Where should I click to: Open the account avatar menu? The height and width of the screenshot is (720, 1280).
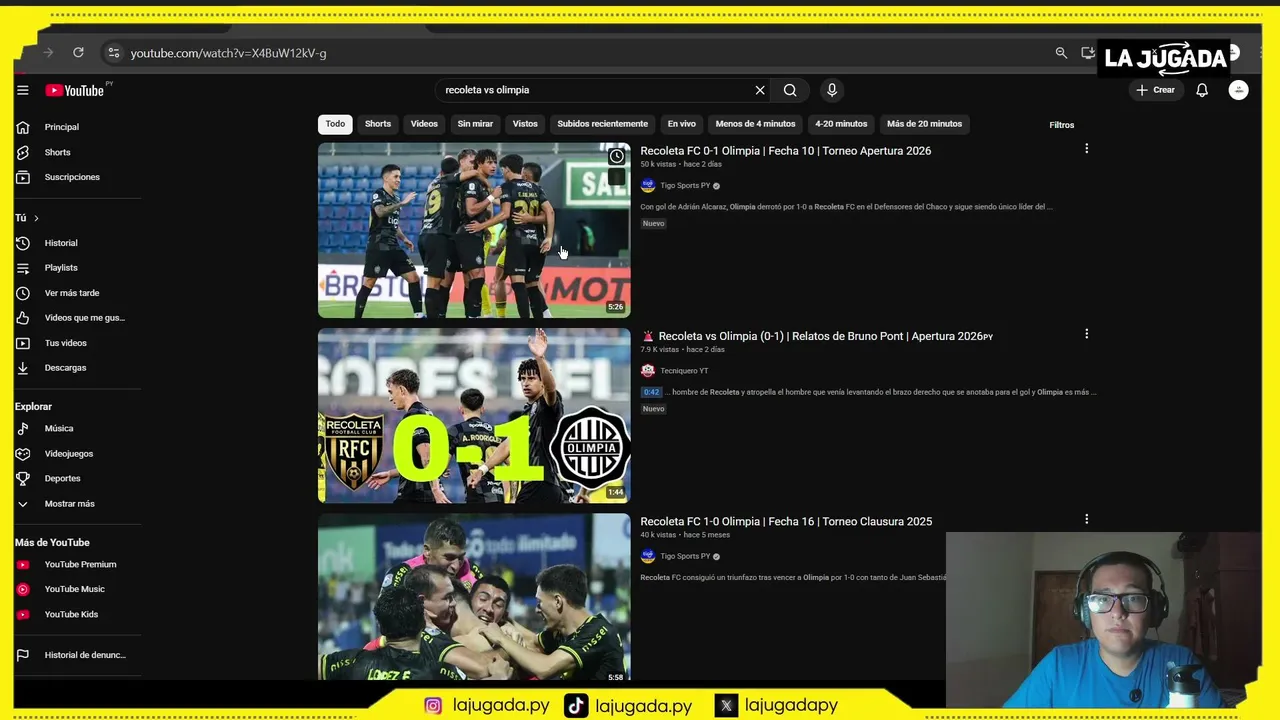tap(1238, 90)
